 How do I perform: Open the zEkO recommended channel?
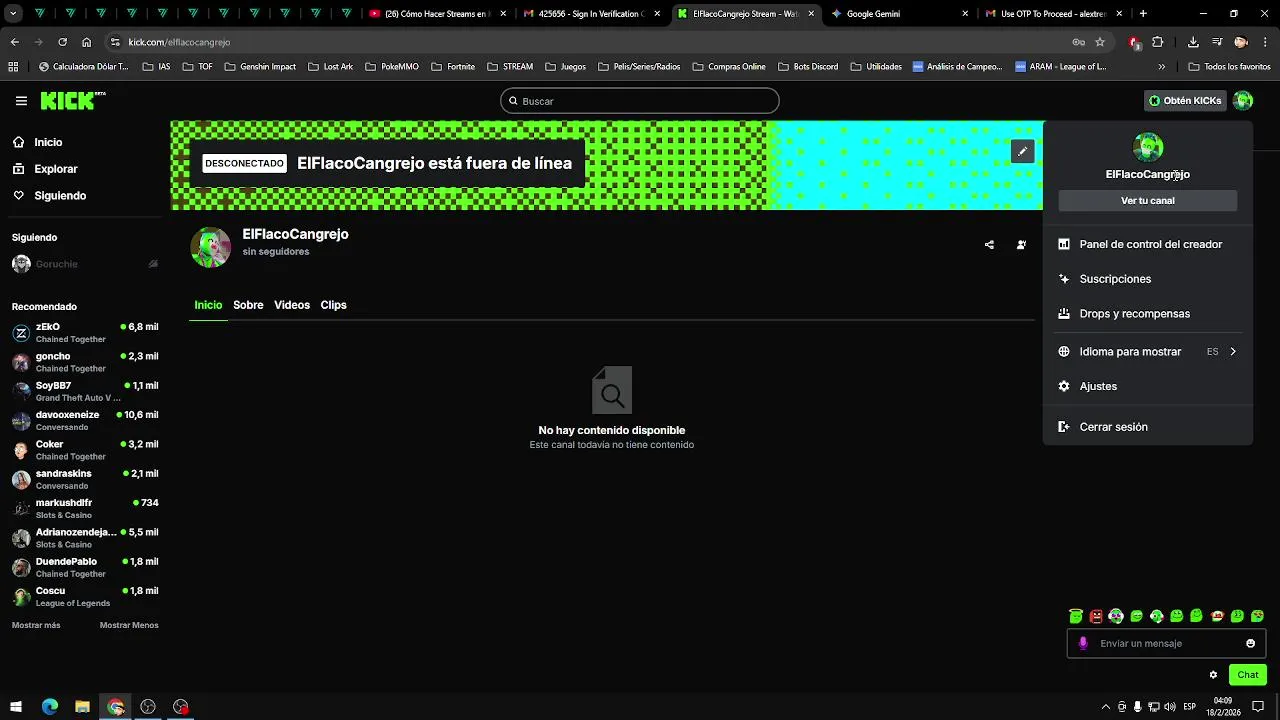tap(85, 333)
